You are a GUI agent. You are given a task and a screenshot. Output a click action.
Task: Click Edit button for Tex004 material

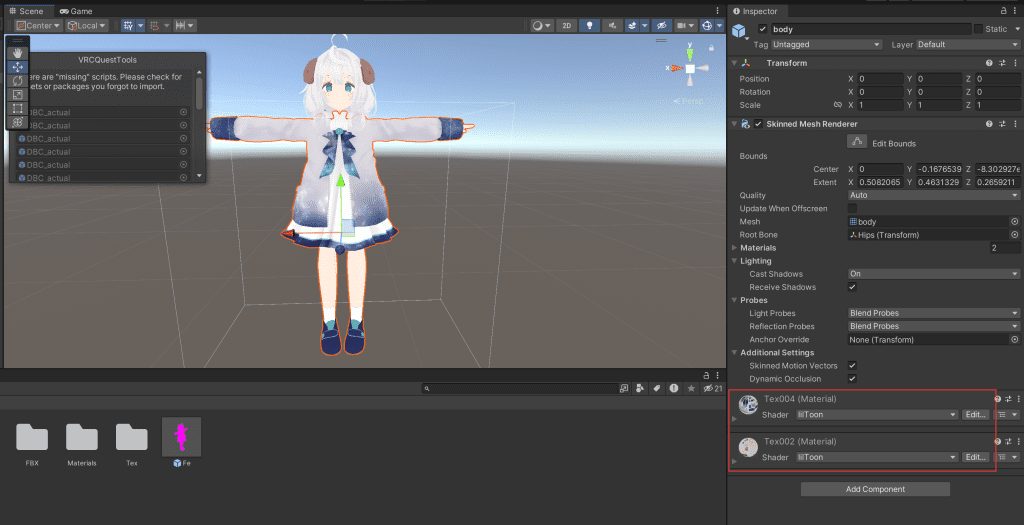[975, 414]
